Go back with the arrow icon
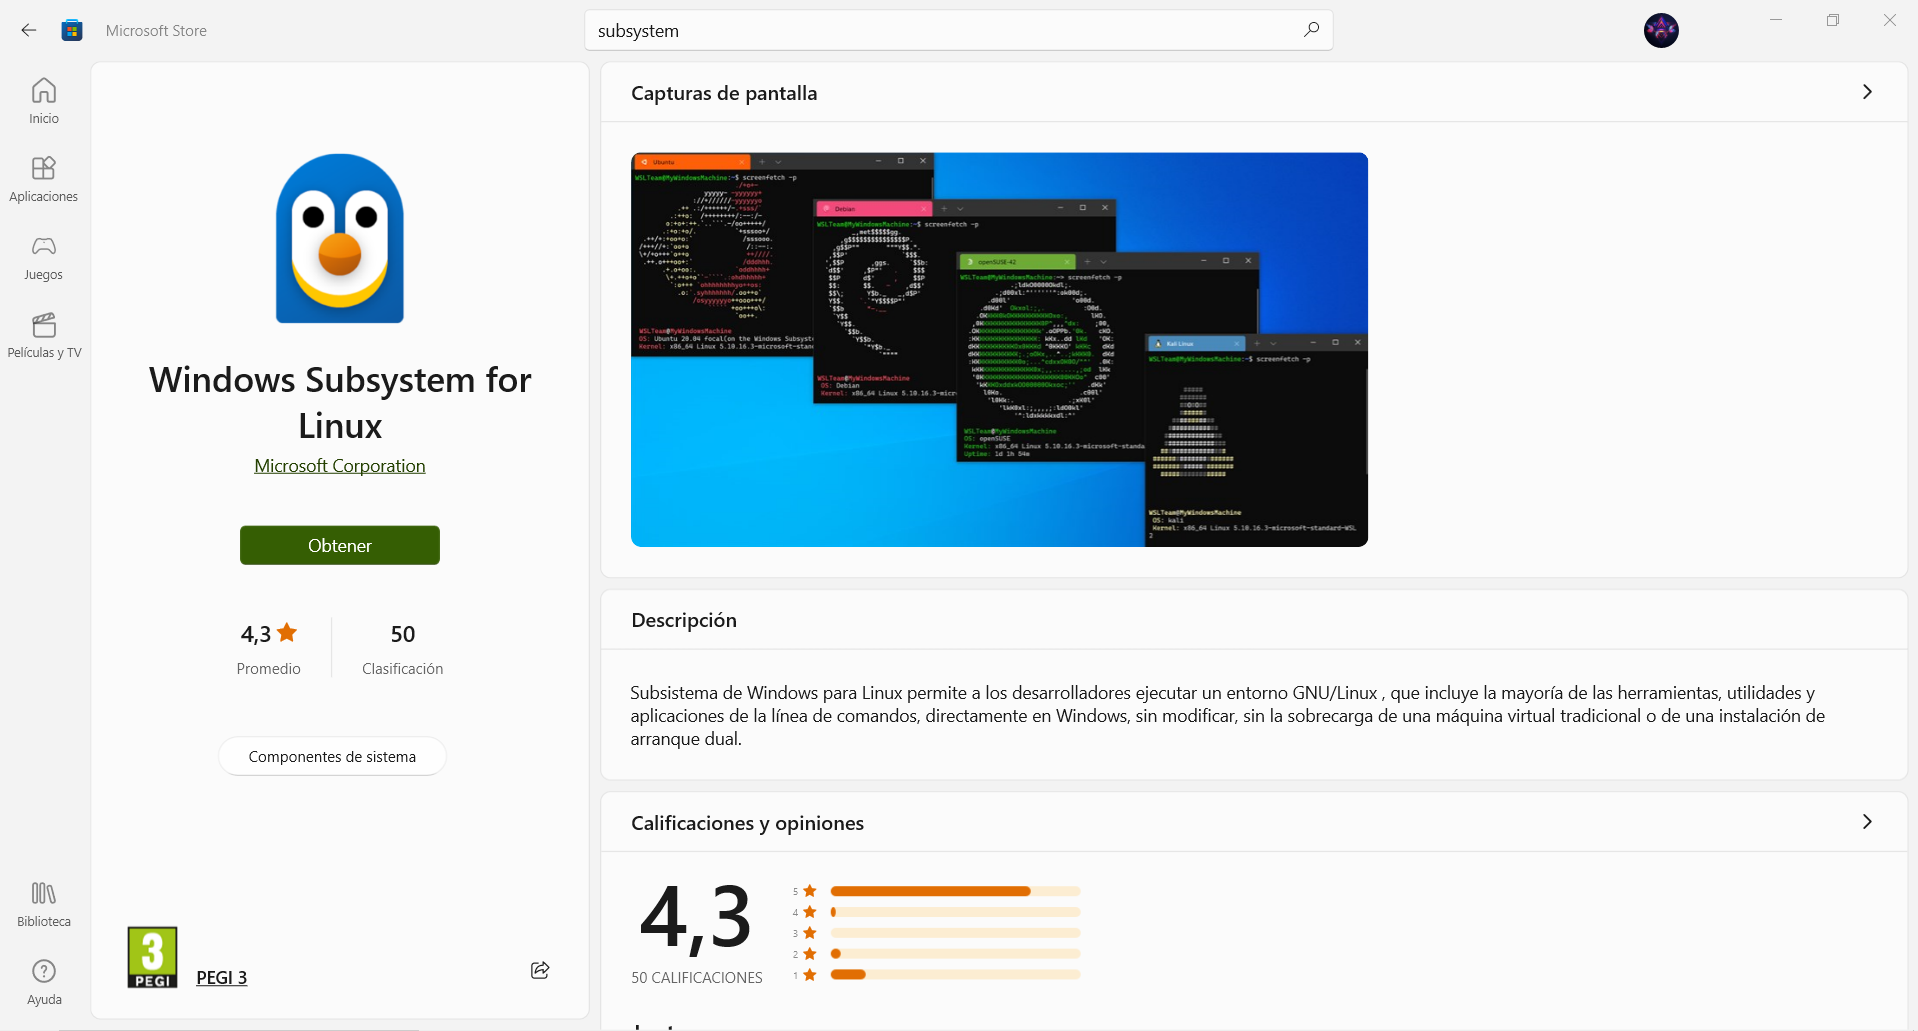1918x1031 pixels. tap(29, 30)
